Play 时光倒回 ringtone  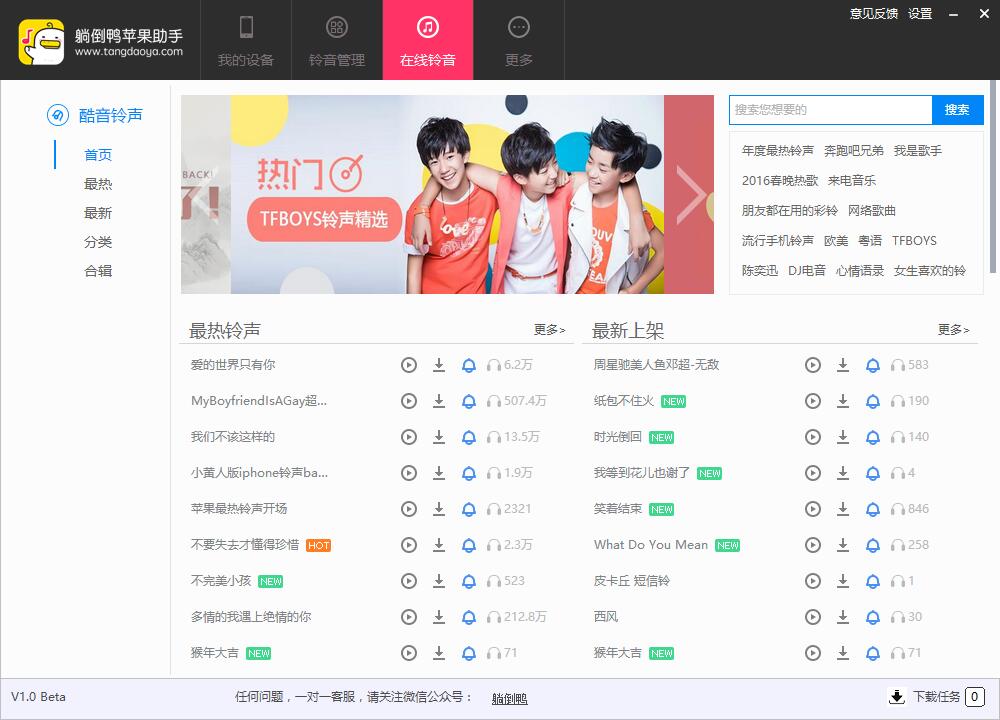pos(812,437)
